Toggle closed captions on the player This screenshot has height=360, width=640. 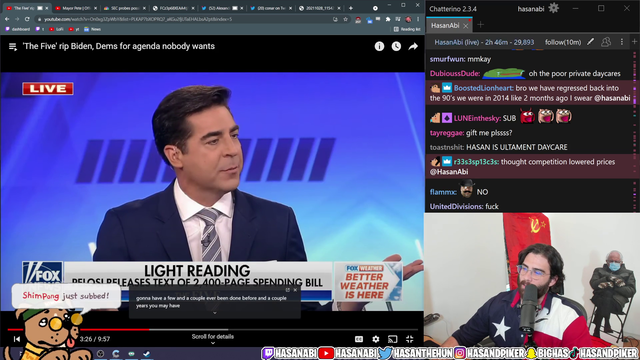click(359, 339)
